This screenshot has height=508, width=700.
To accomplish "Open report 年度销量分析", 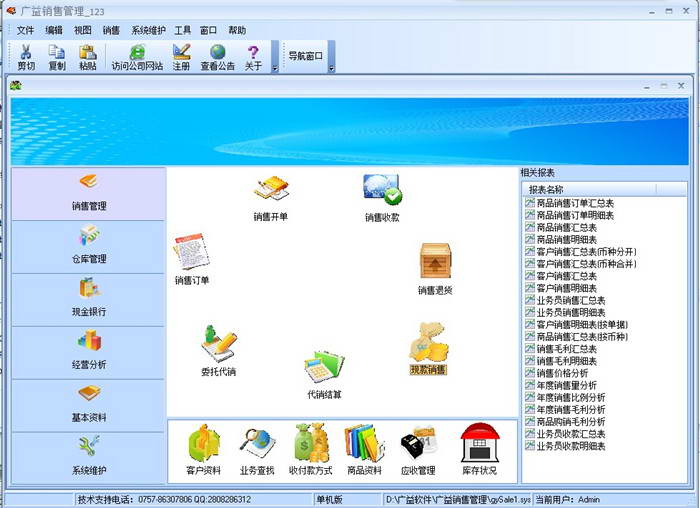I will [566, 385].
